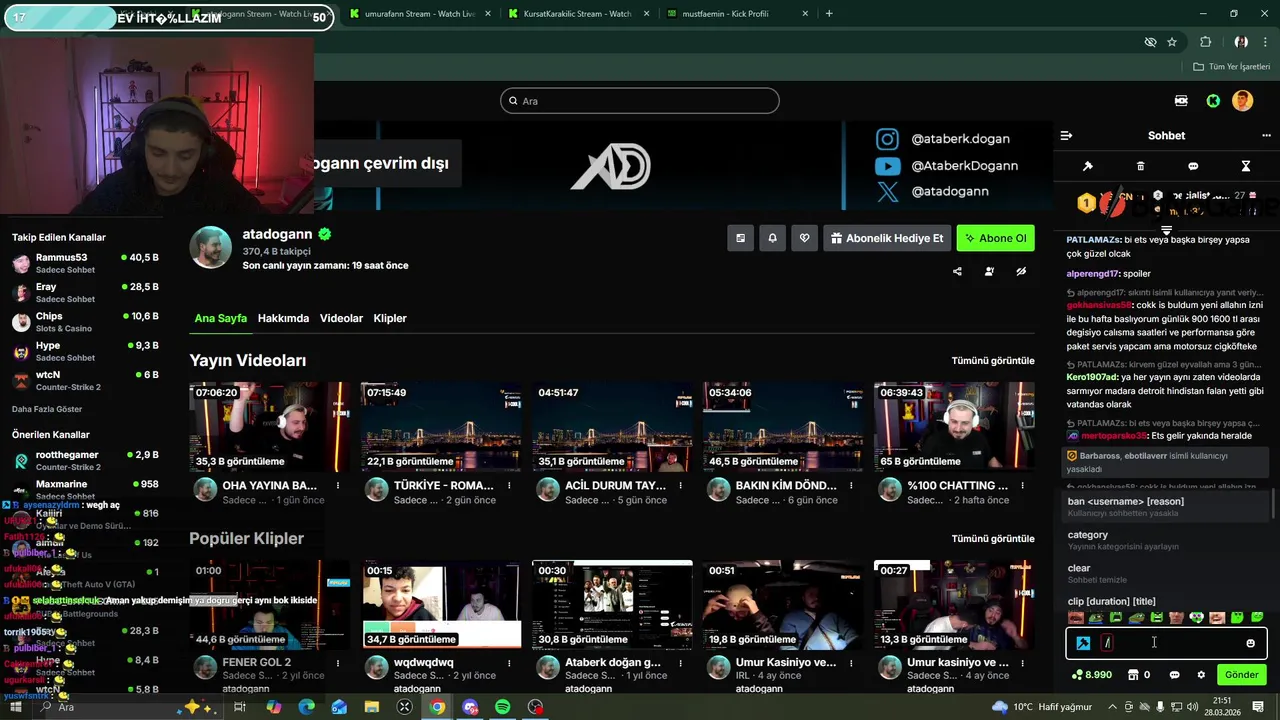Screen dimensions: 1280x720
Task: Click Tümünü görüntüle for Yayın Videoları
Action: 992,361
